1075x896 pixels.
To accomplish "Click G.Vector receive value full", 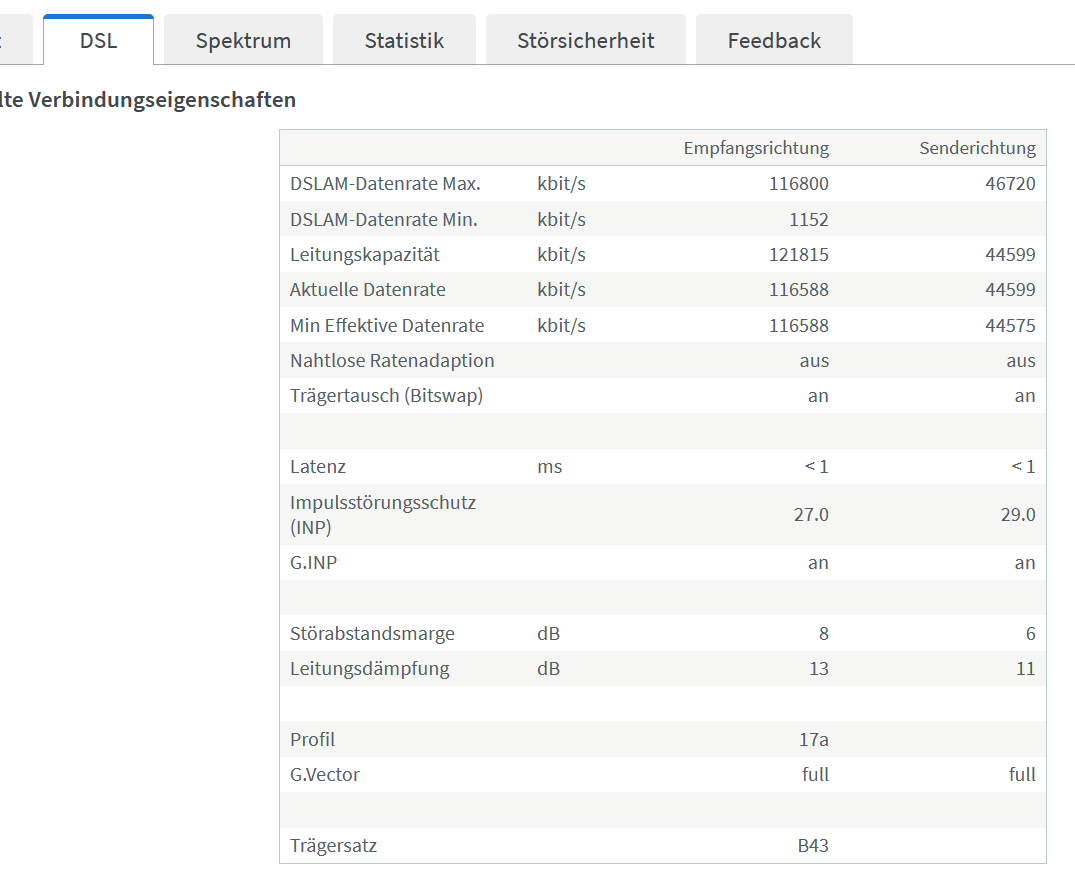I will [x=815, y=775].
